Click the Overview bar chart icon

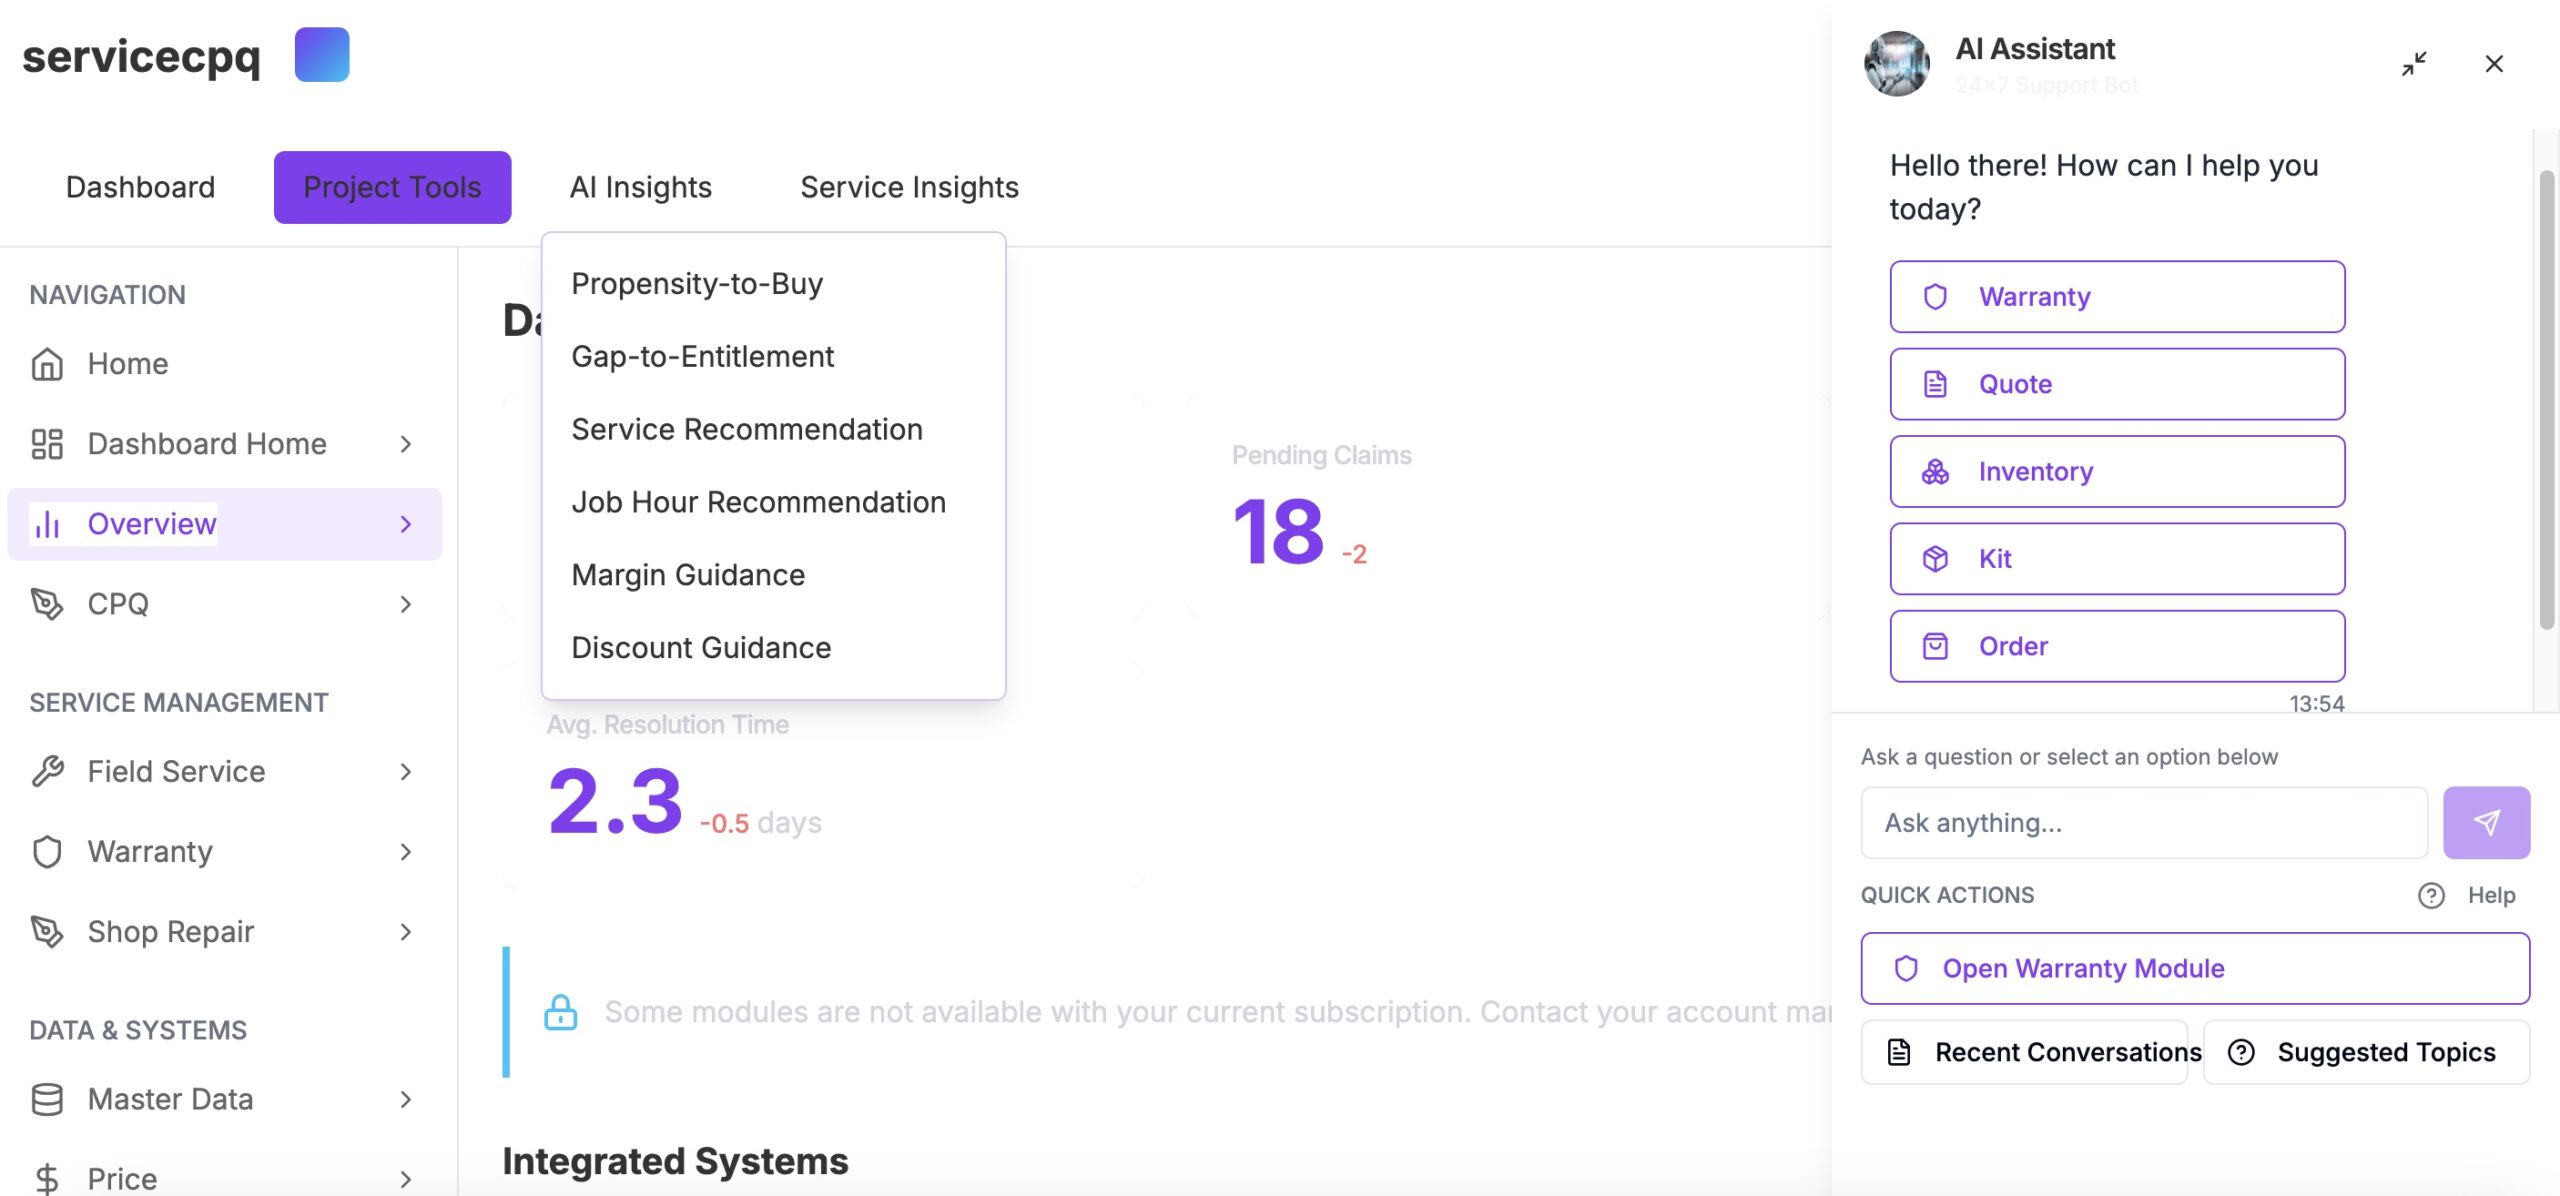[47, 524]
